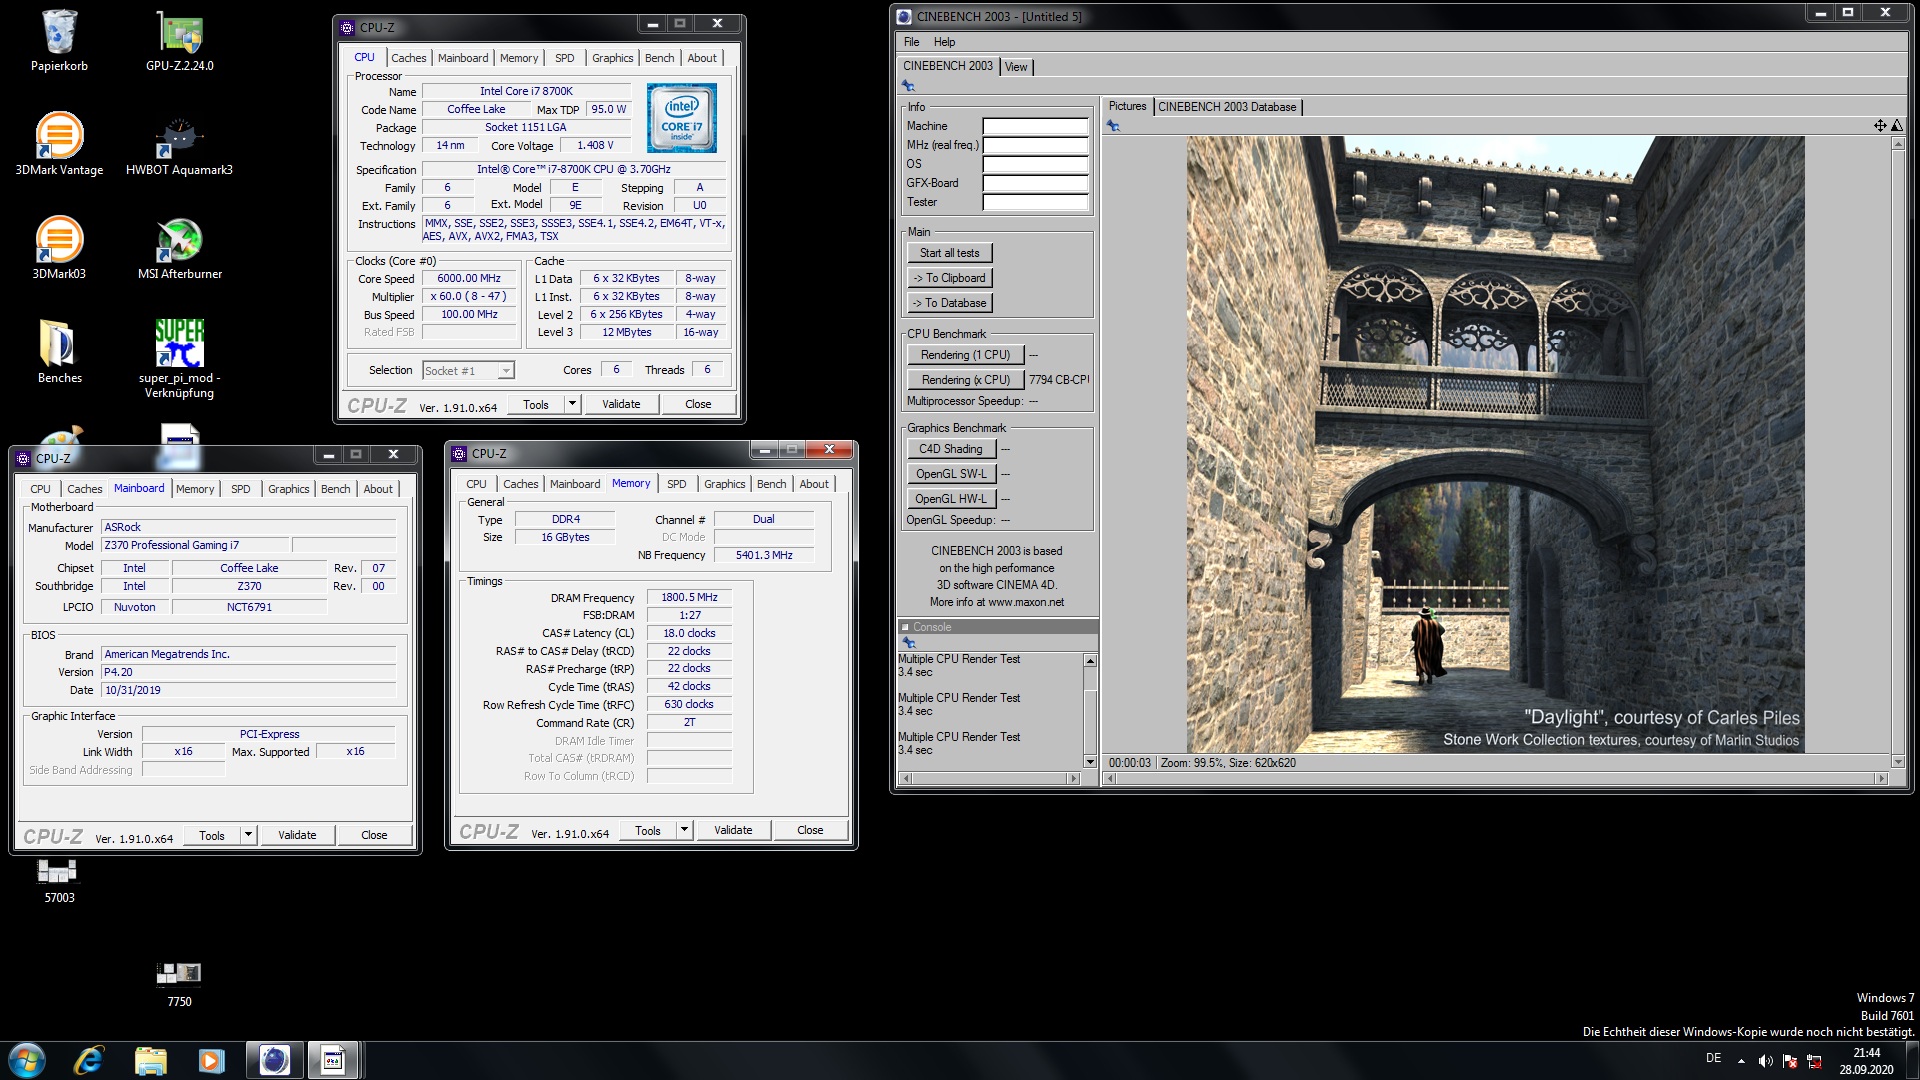Click the OS input field
This screenshot has width=1920, height=1080.
tap(1035, 164)
